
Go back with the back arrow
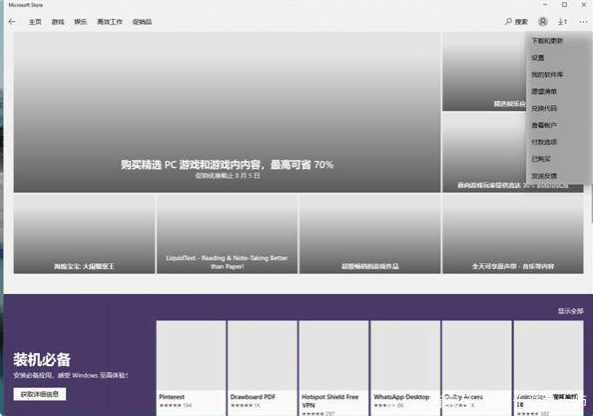click(12, 22)
